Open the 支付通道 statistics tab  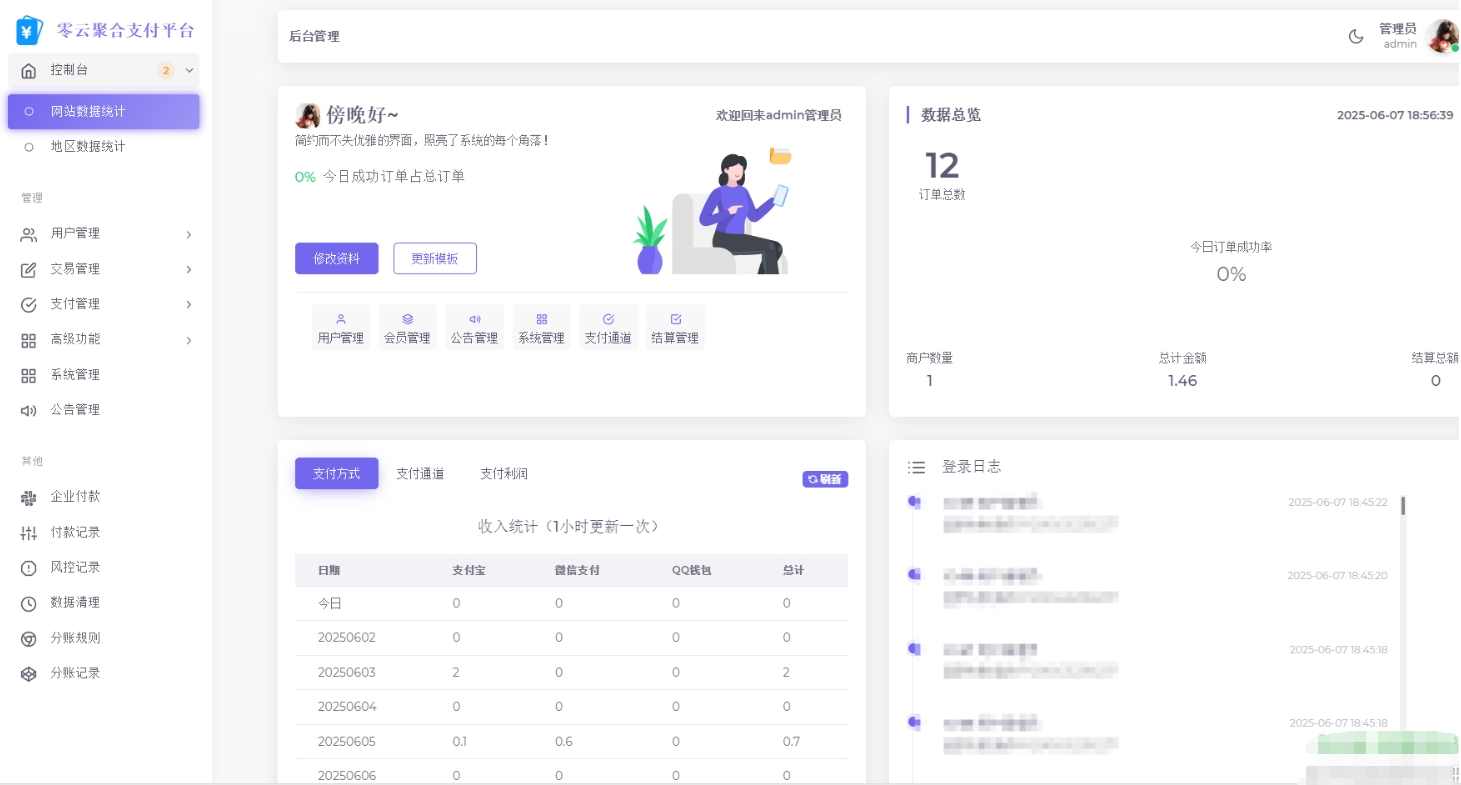point(420,473)
